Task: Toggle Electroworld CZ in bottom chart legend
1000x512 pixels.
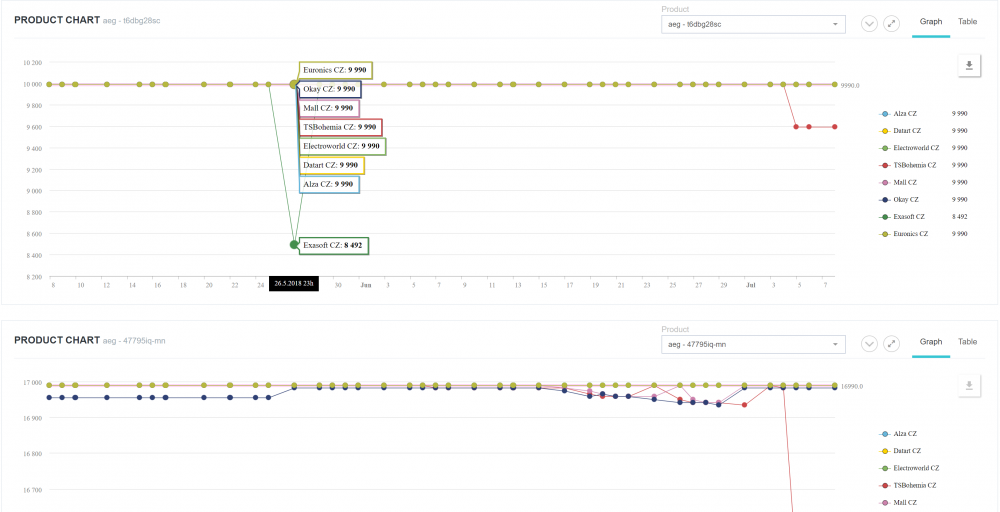Action: (x=909, y=468)
